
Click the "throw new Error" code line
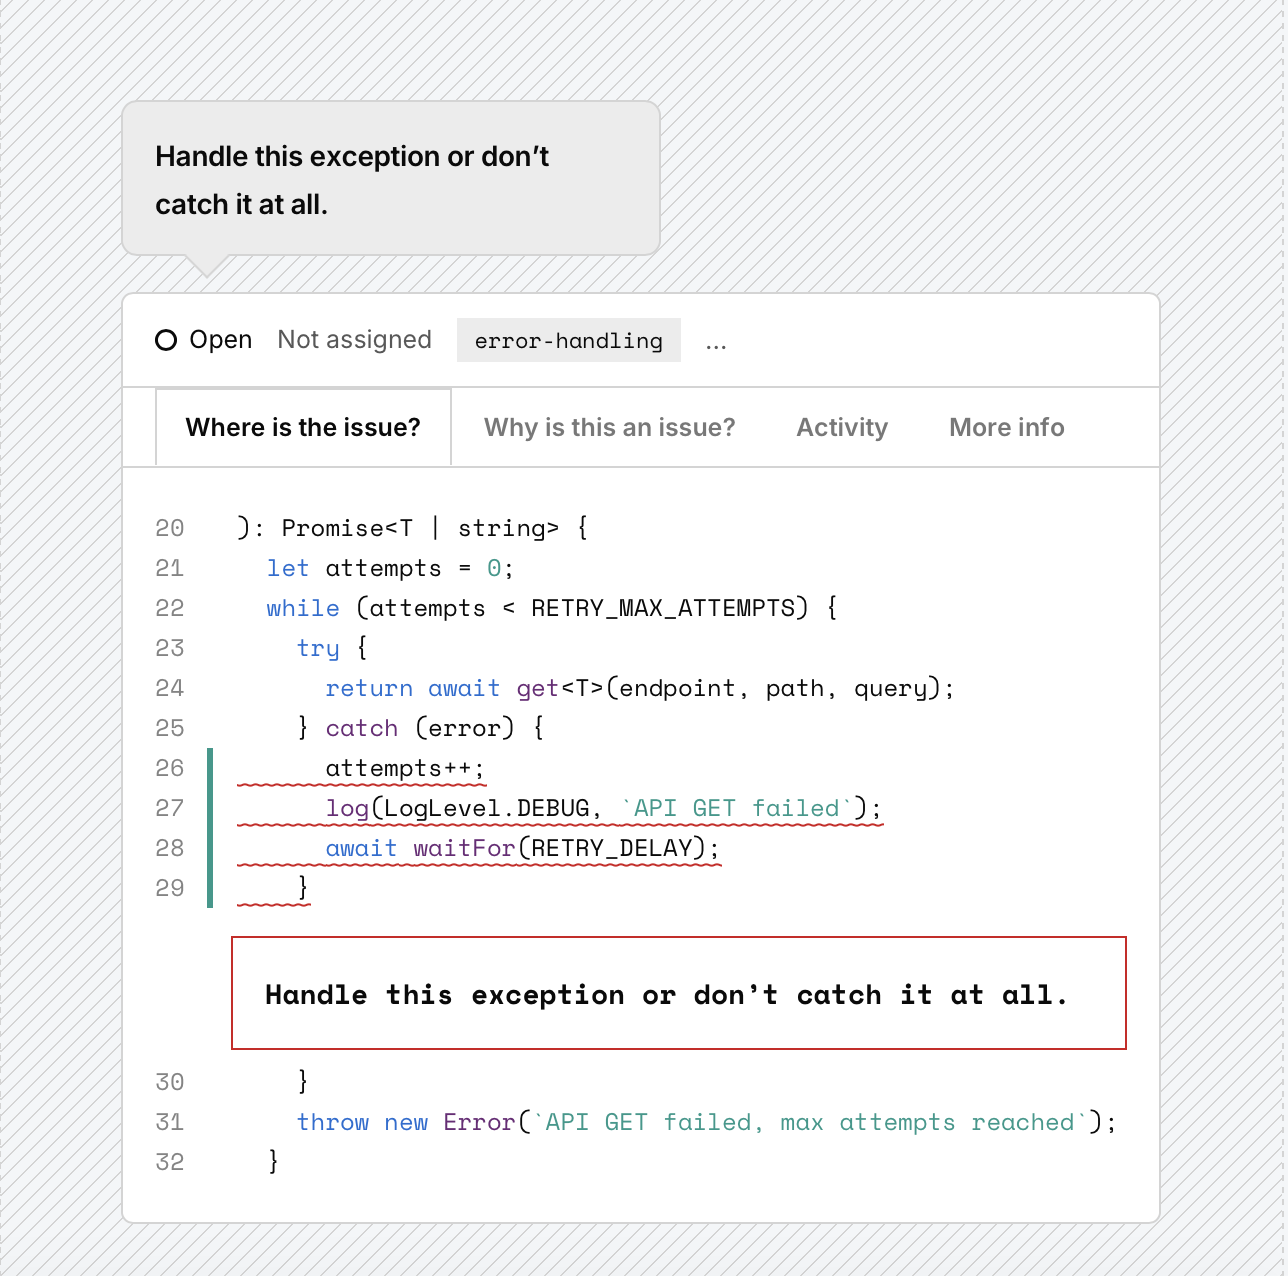pyautogui.click(x=706, y=1122)
